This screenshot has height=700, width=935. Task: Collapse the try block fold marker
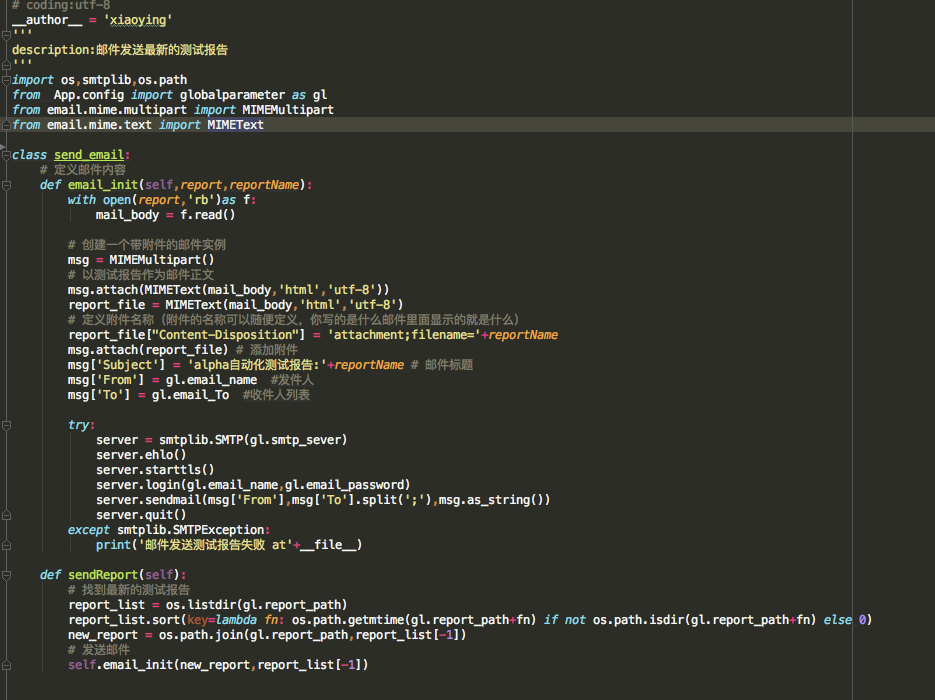6,425
